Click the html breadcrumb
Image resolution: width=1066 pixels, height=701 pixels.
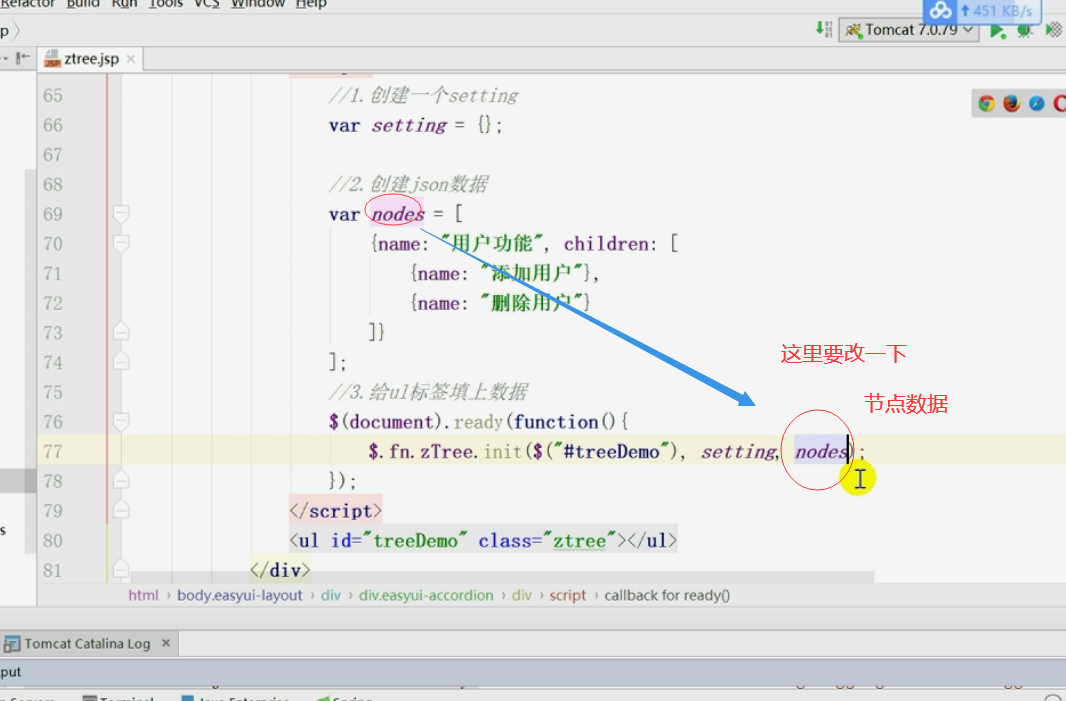(x=143, y=595)
